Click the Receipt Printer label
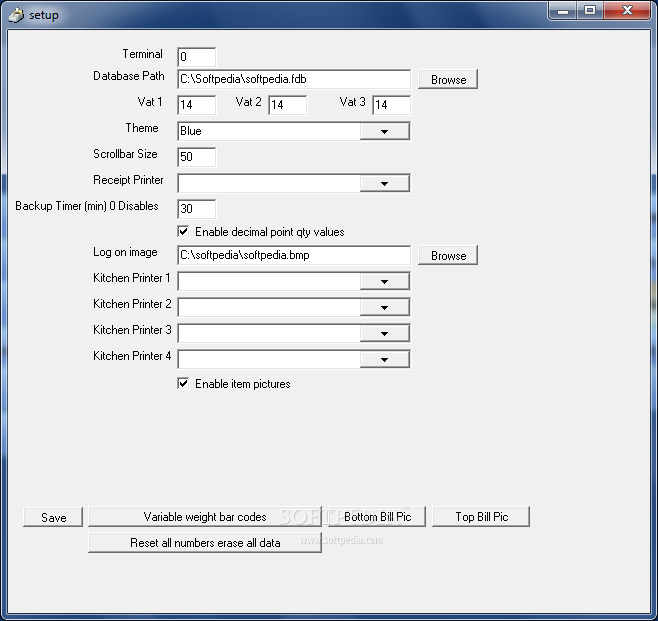658x621 pixels. coord(128,180)
